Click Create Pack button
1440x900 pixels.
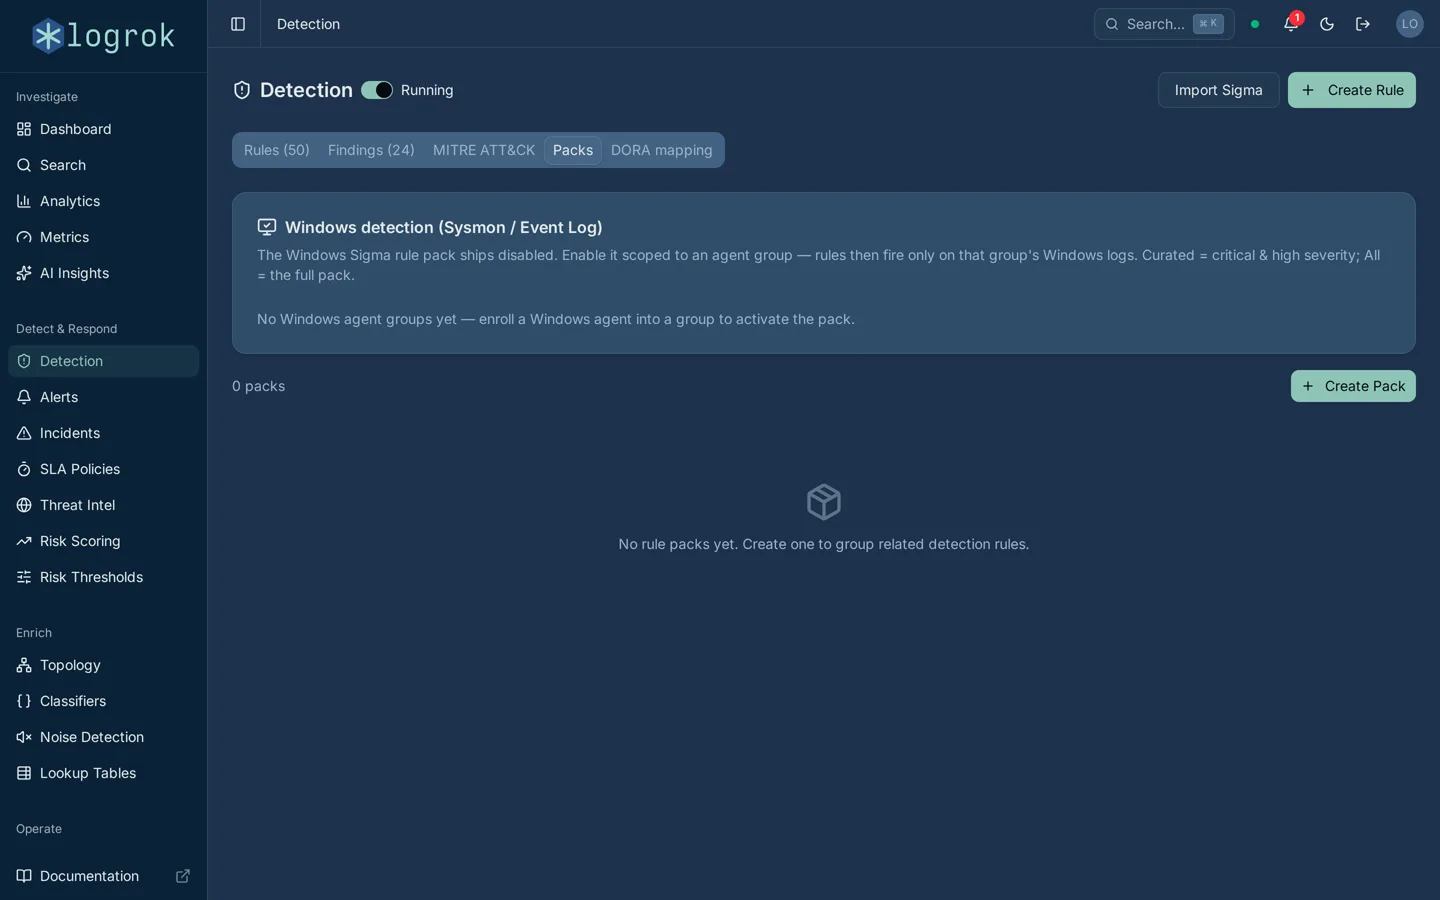click(1353, 386)
